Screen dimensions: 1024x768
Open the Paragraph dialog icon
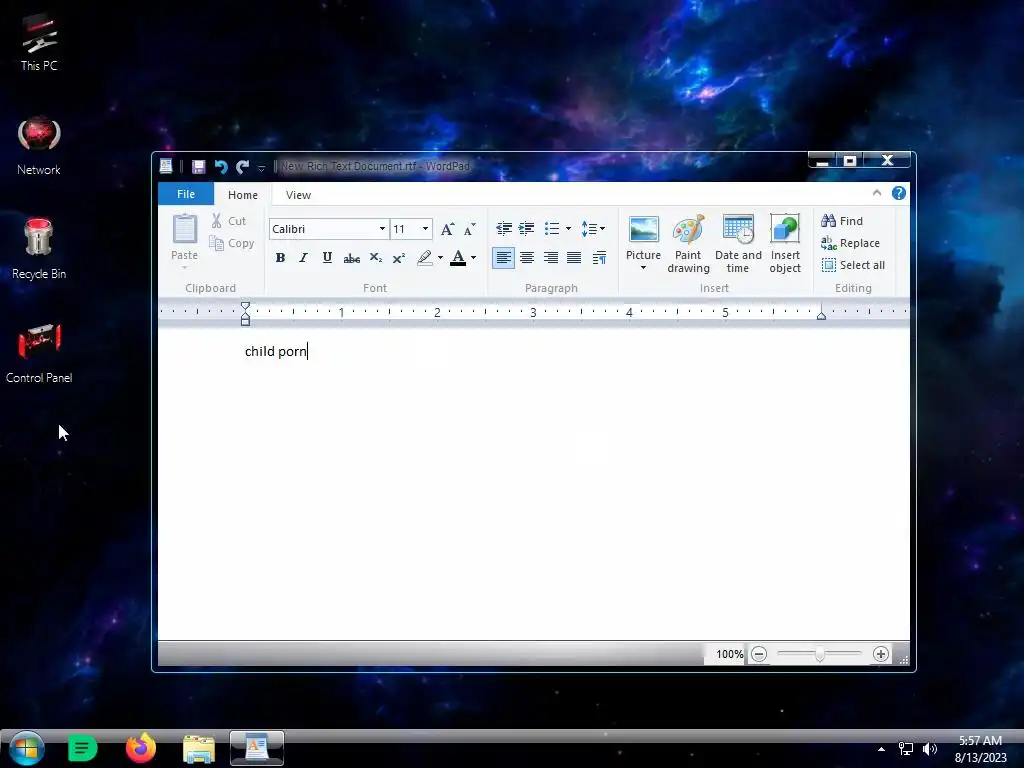599,258
